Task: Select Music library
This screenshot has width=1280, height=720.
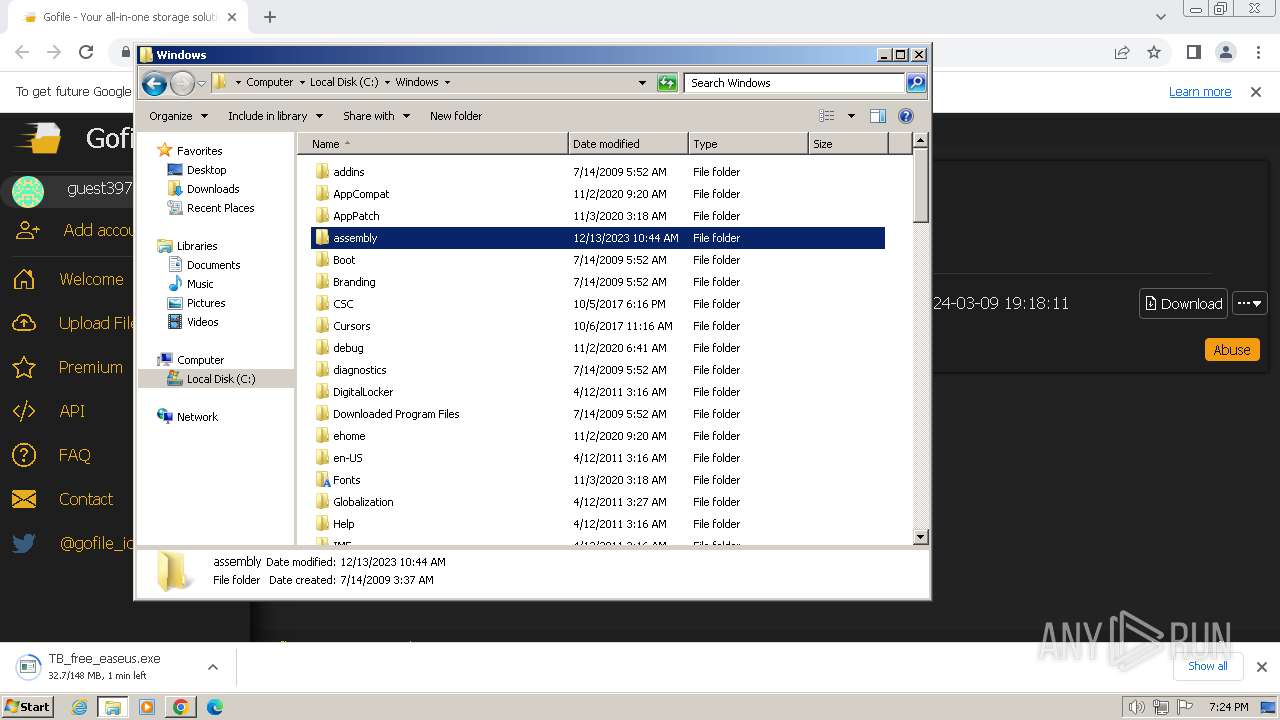Action: point(200,284)
